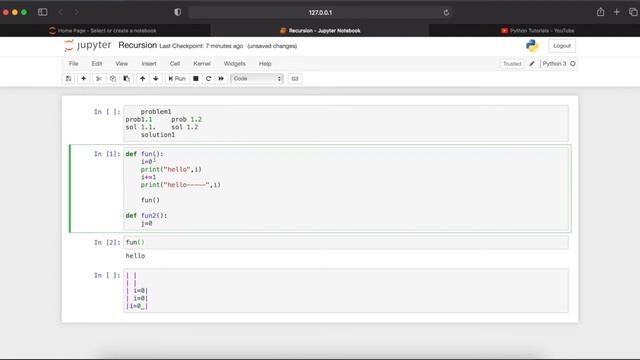The image size is (640, 360).
Task: Click the Trusted notebook button
Action: coord(512,64)
